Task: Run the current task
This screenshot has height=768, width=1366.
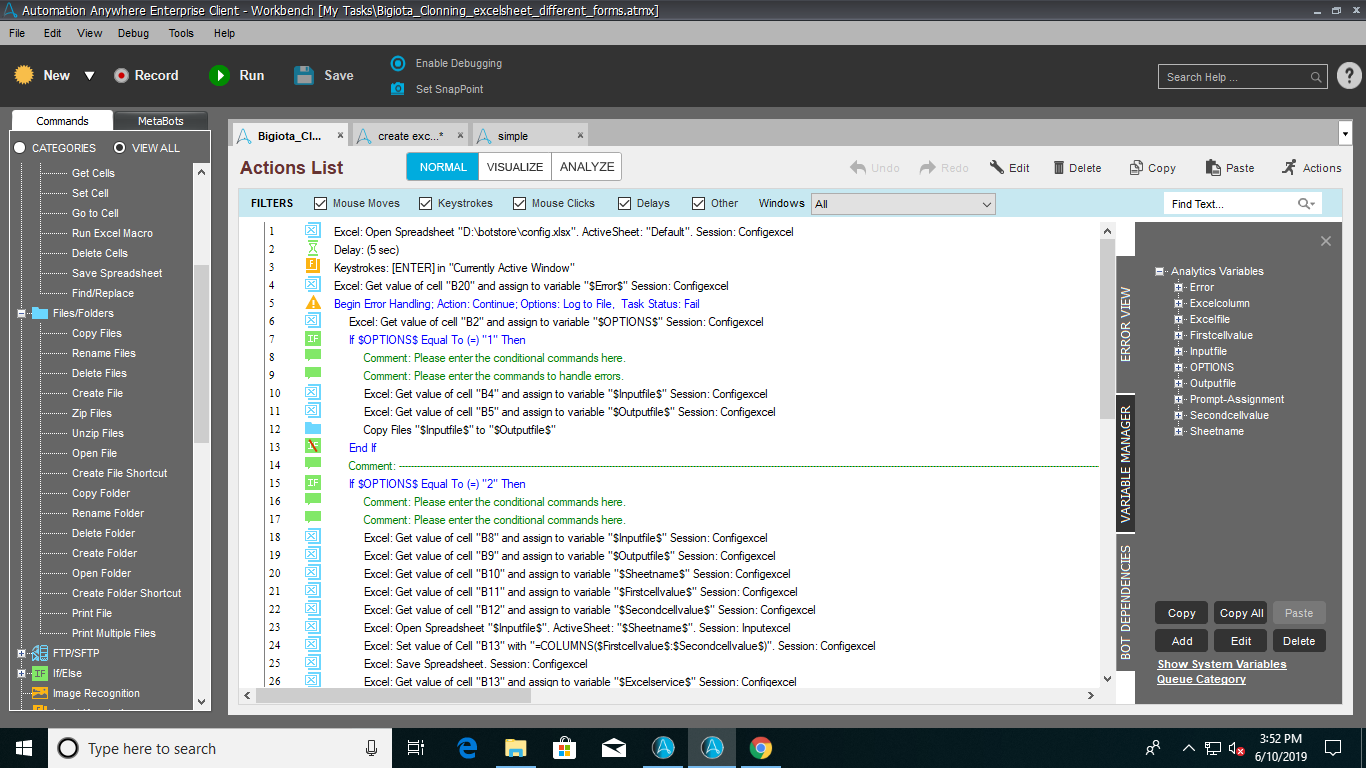Action: 219,76
